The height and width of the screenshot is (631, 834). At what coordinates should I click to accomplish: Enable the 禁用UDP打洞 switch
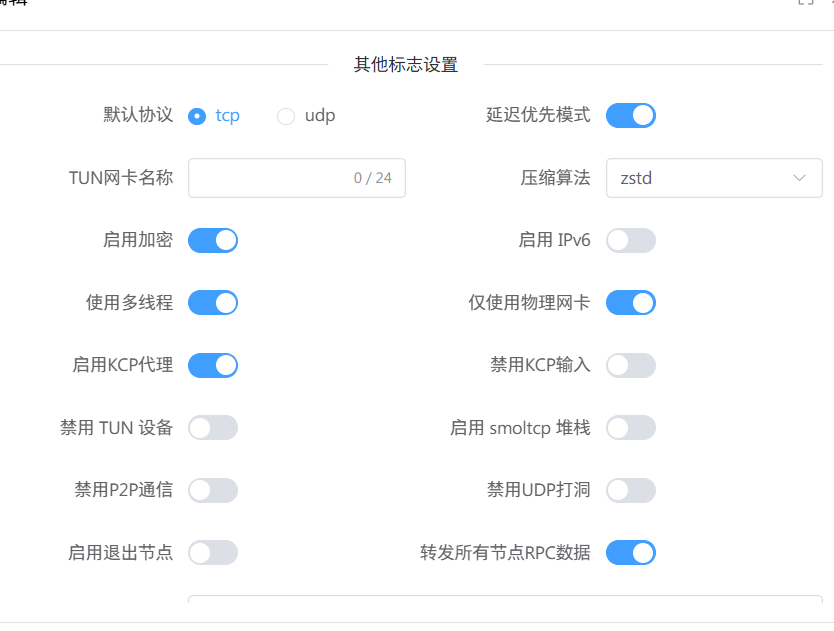tap(630, 490)
